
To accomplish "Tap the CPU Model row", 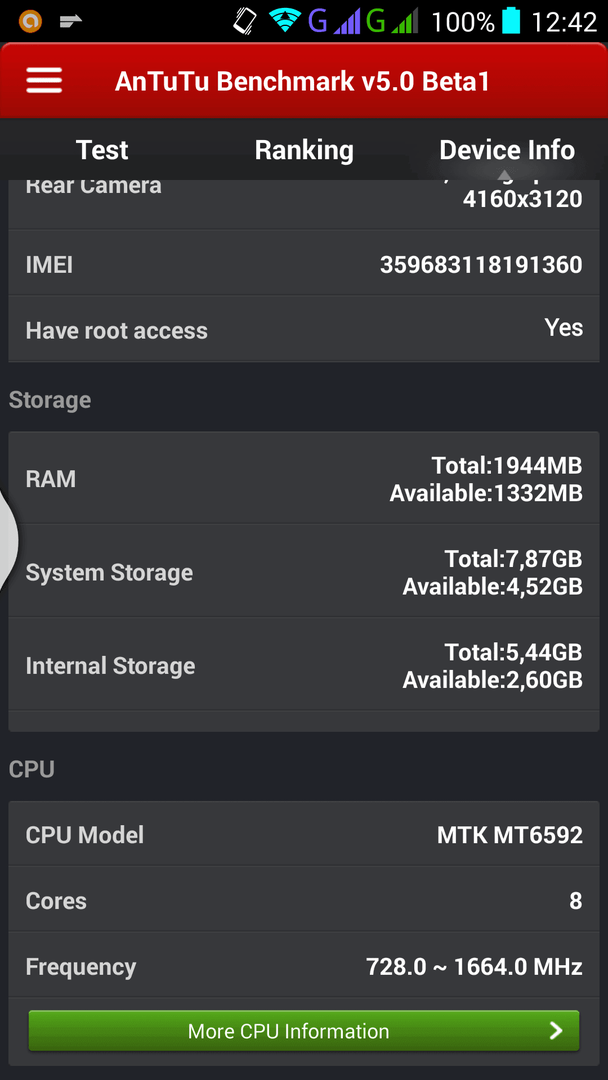I will (x=304, y=835).
